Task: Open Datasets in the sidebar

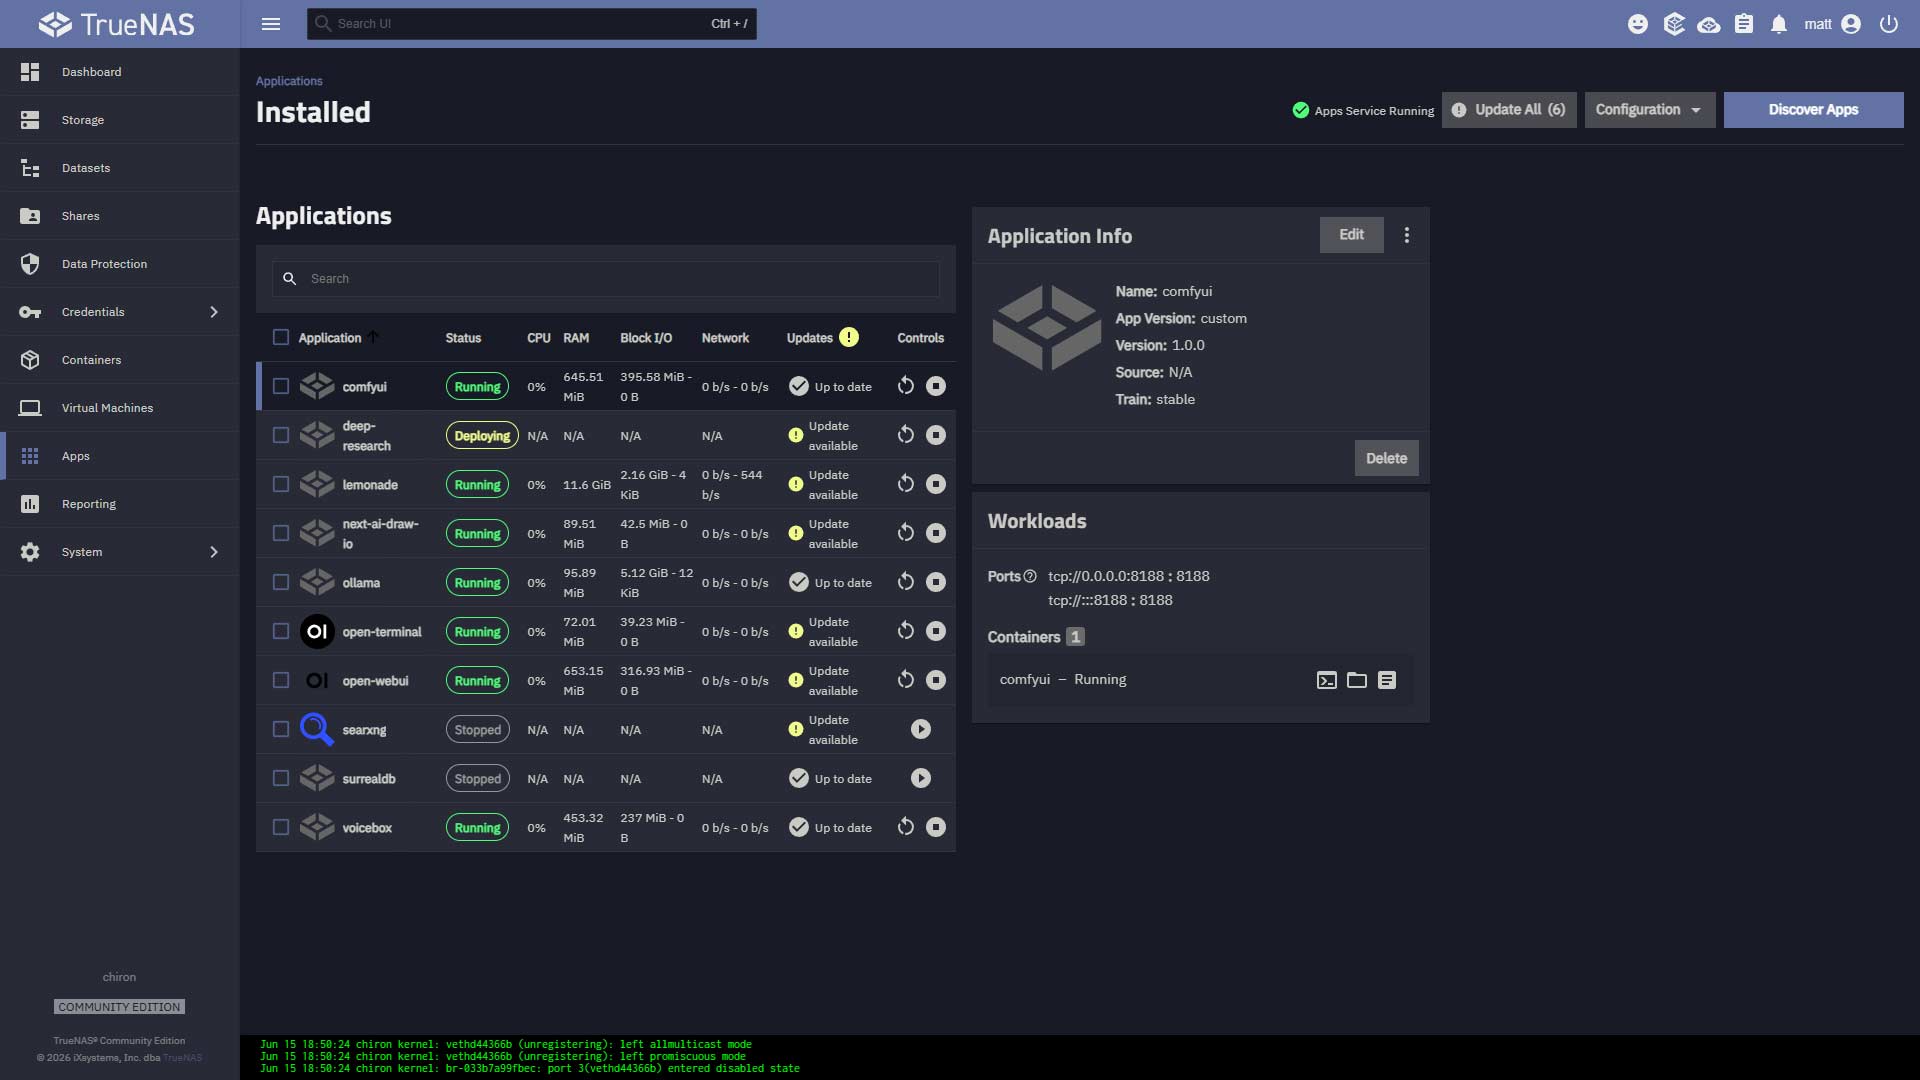Action: (120, 168)
